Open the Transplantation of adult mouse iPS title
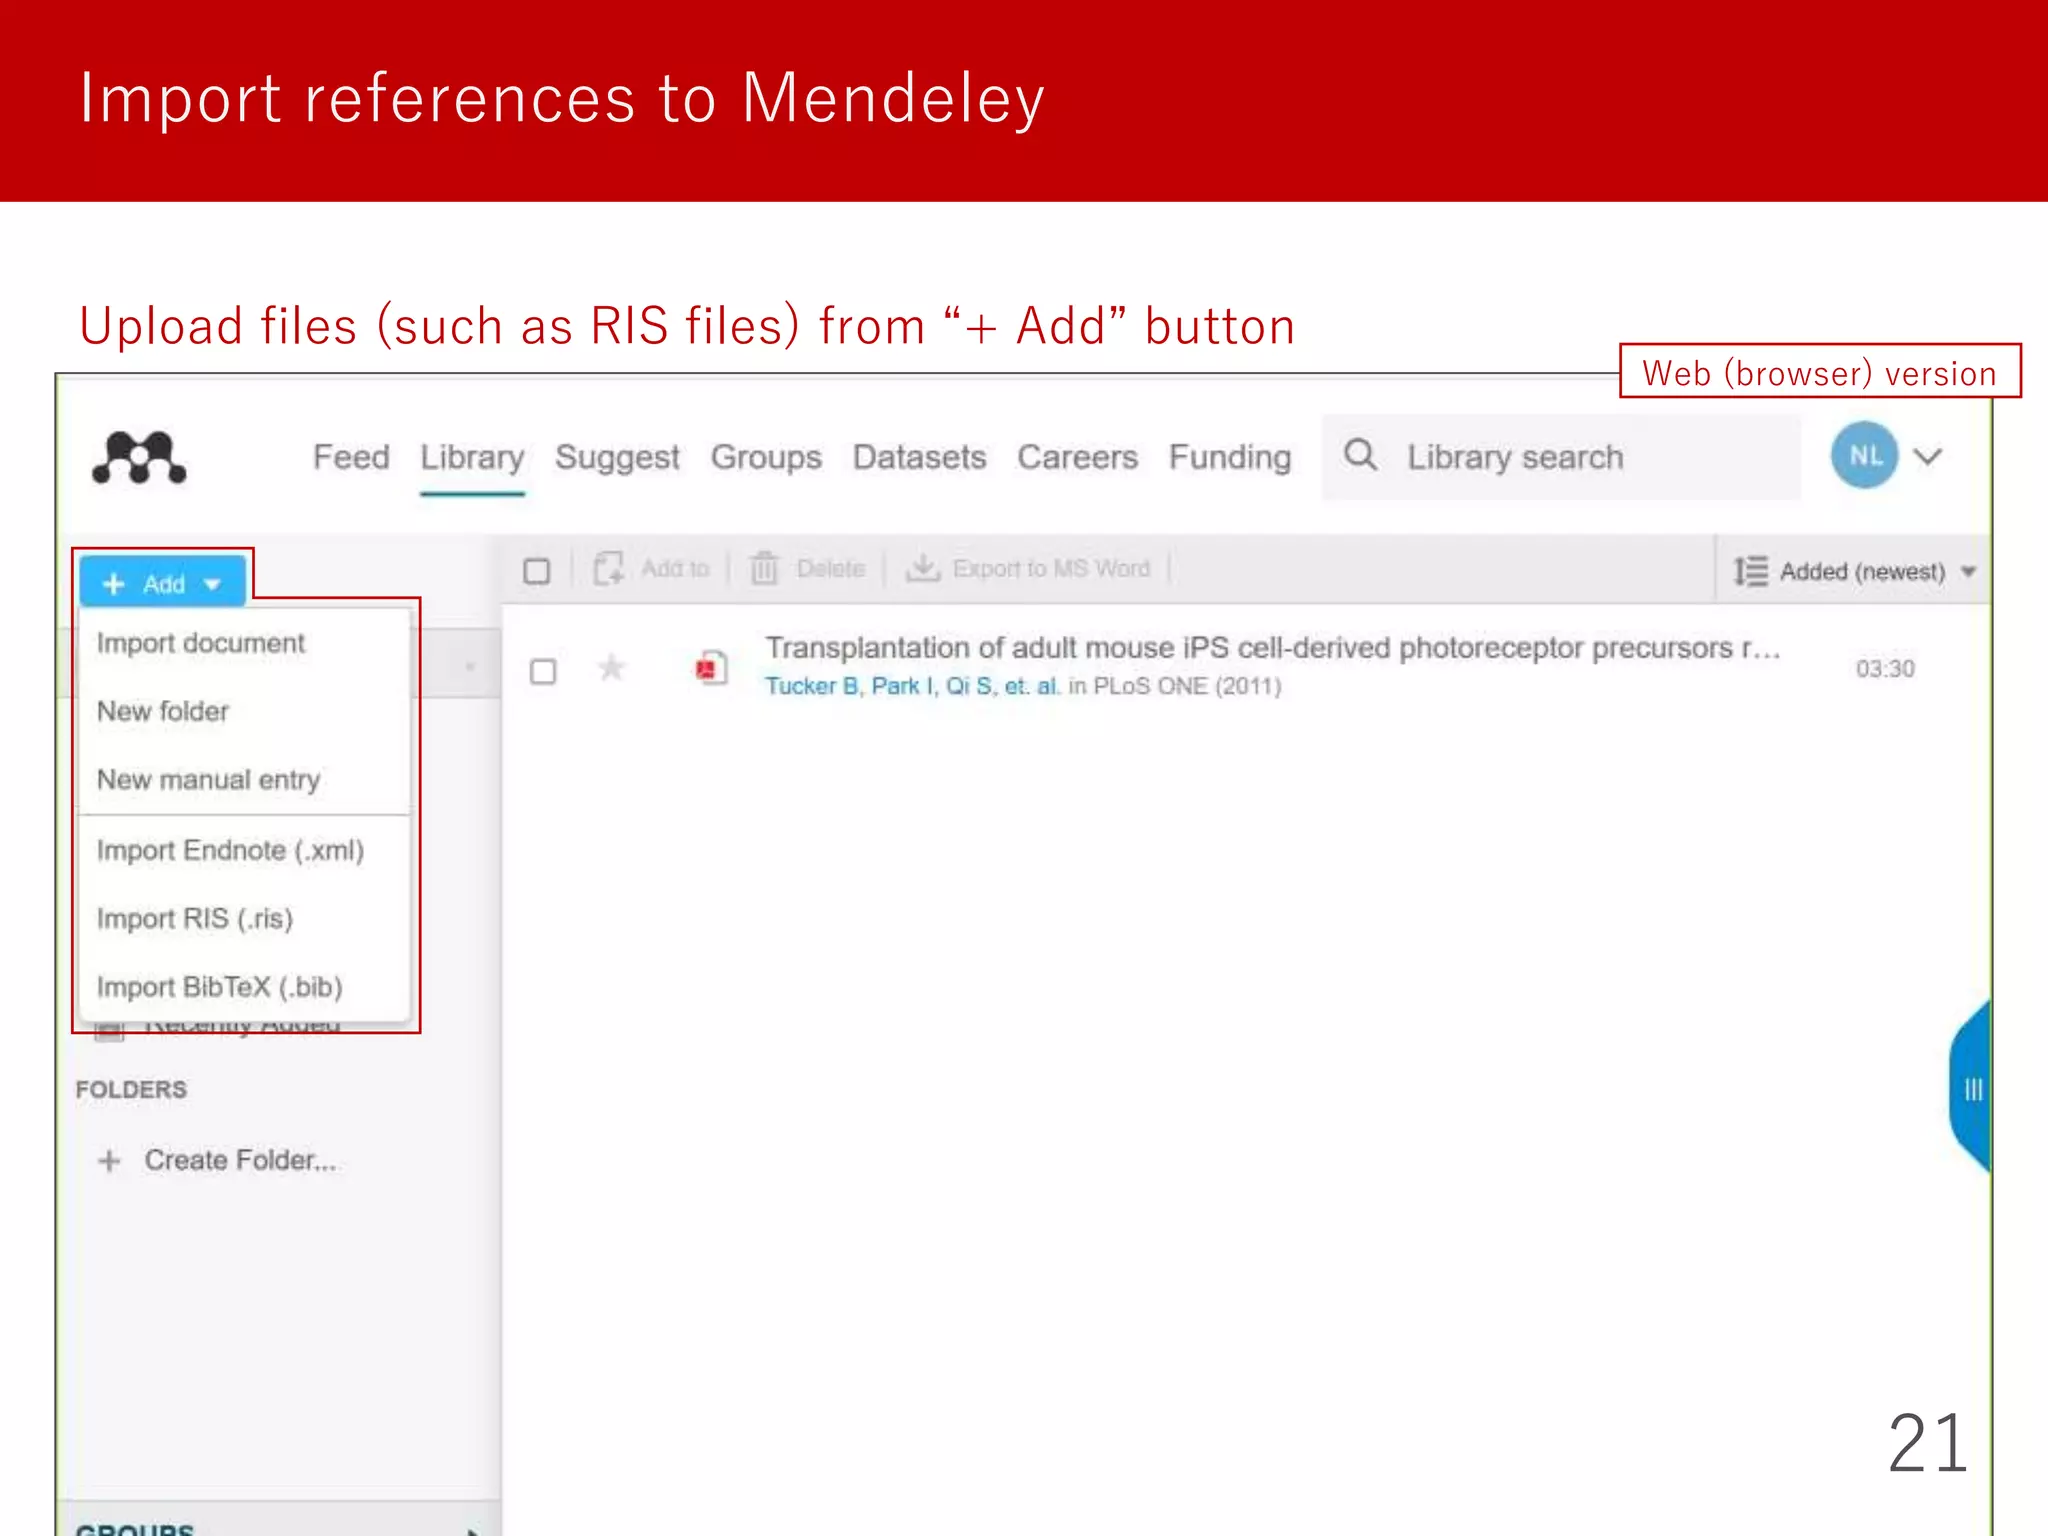Viewport: 2048px width, 1536px height. [1273, 648]
